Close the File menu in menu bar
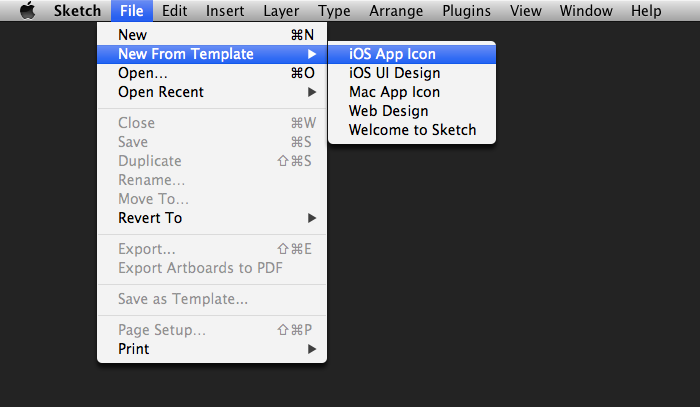700x407 pixels. click(x=132, y=10)
